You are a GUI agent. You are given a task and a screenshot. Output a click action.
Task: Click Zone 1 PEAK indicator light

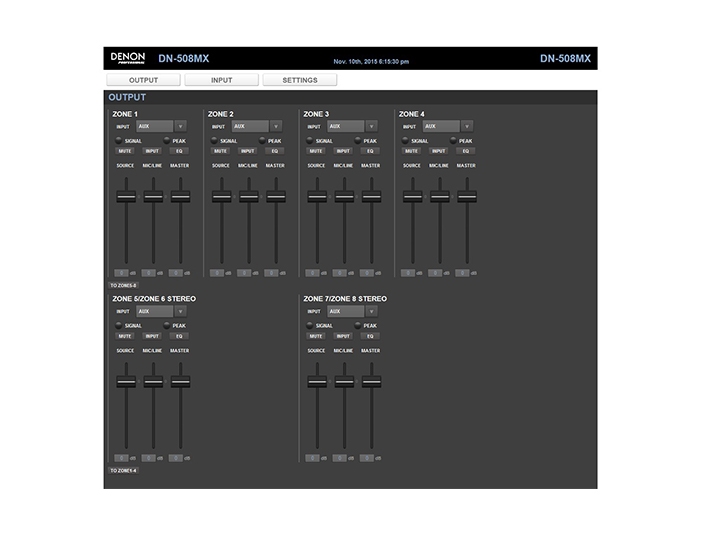pos(167,140)
